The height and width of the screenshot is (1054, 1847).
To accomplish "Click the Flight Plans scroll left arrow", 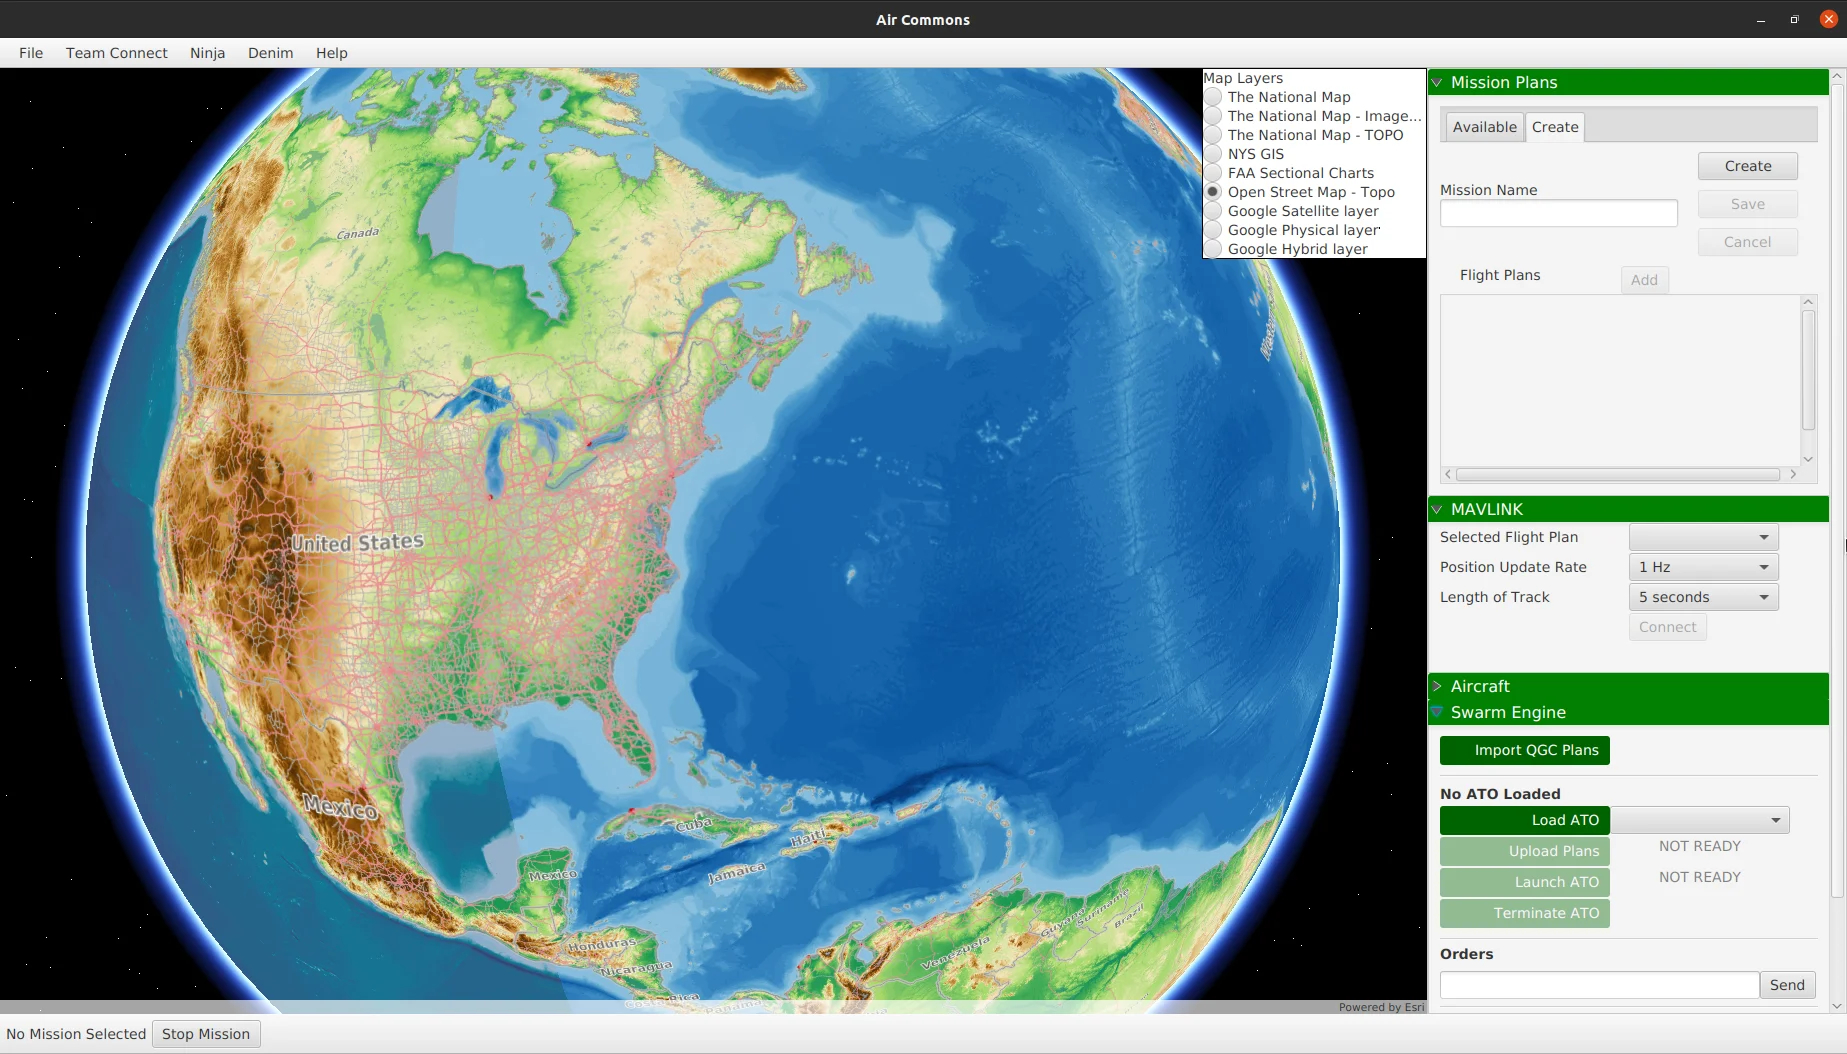I will (1448, 475).
